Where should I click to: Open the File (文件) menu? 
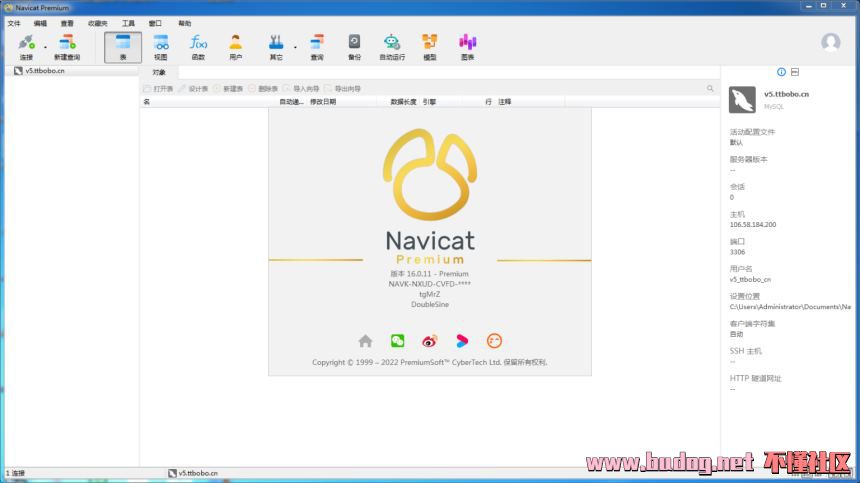14,23
